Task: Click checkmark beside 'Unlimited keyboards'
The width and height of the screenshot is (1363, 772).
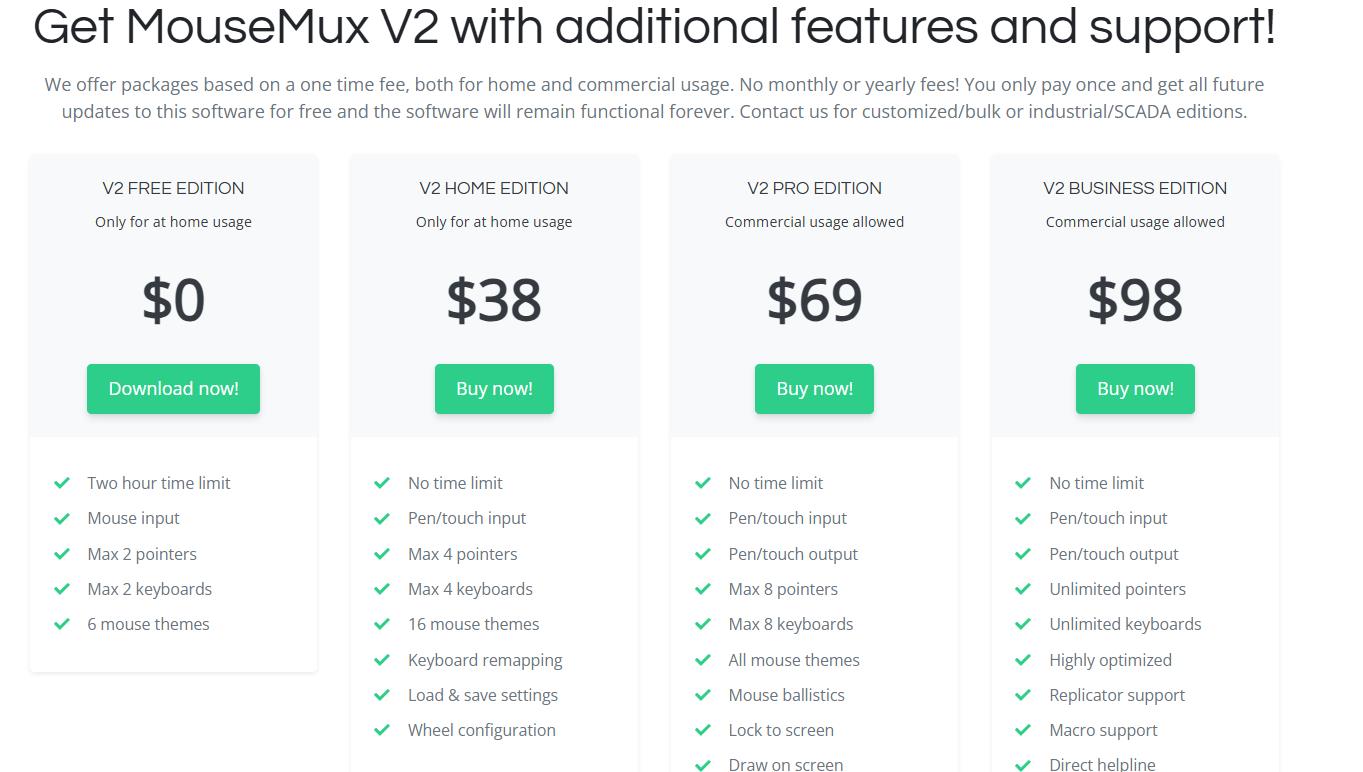Action: pyautogui.click(x=1023, y=624)
